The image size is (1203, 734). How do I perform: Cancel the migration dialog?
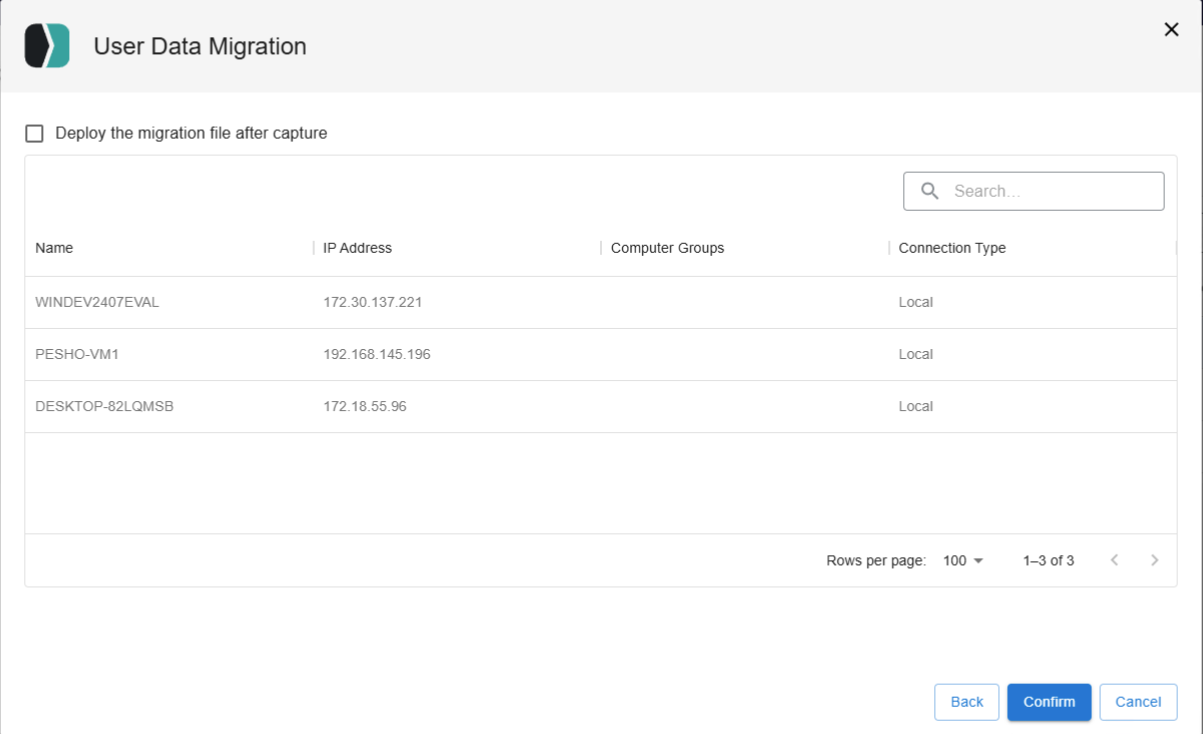1137,702
